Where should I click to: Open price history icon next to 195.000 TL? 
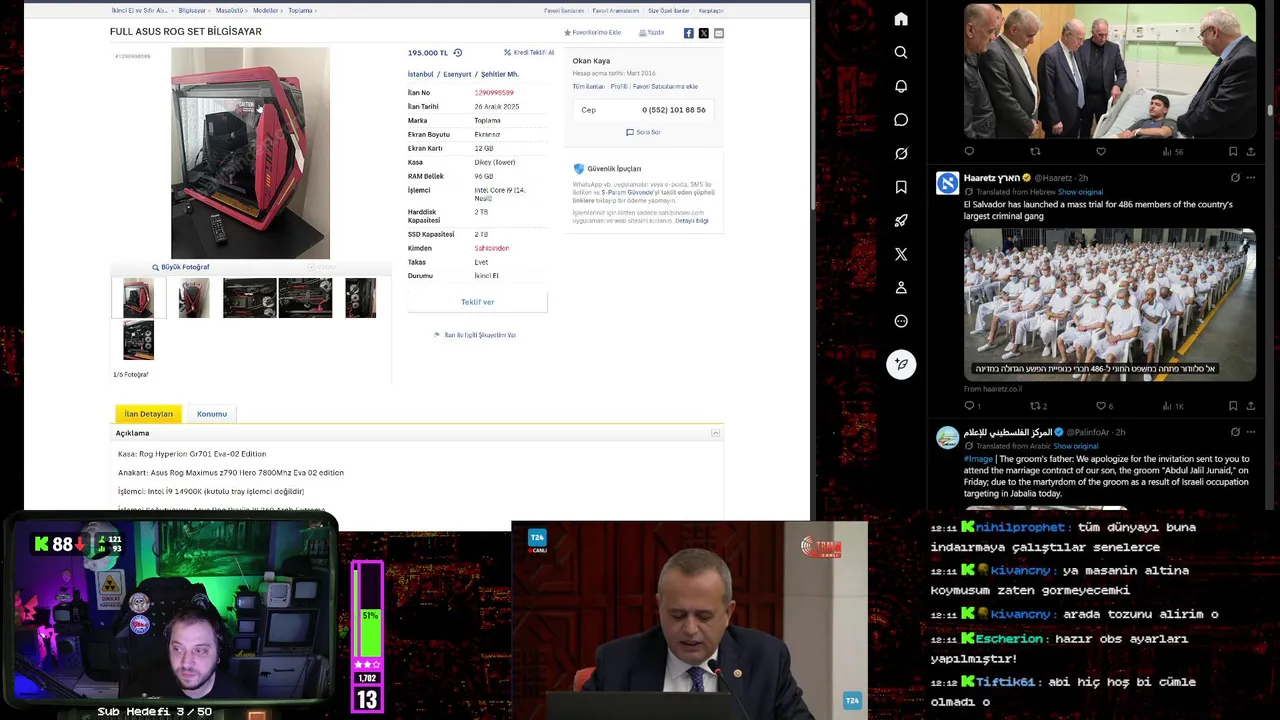457,53
